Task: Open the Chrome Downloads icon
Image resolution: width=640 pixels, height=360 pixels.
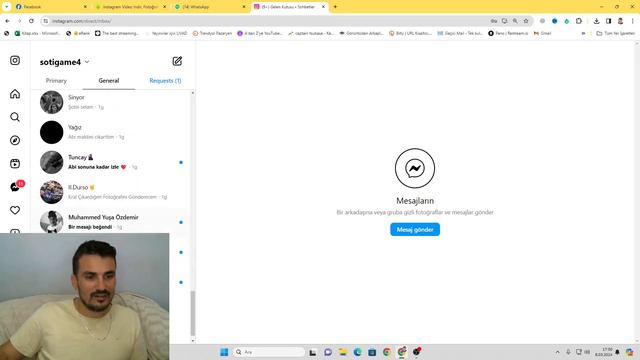Action: (x=596, y=21)
